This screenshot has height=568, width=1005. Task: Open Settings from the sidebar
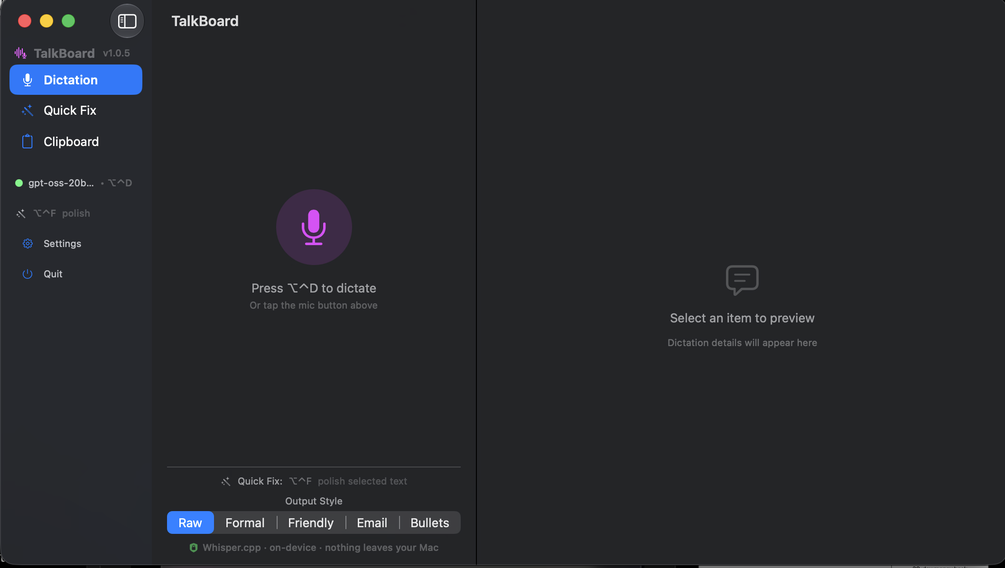coord(62,244)
